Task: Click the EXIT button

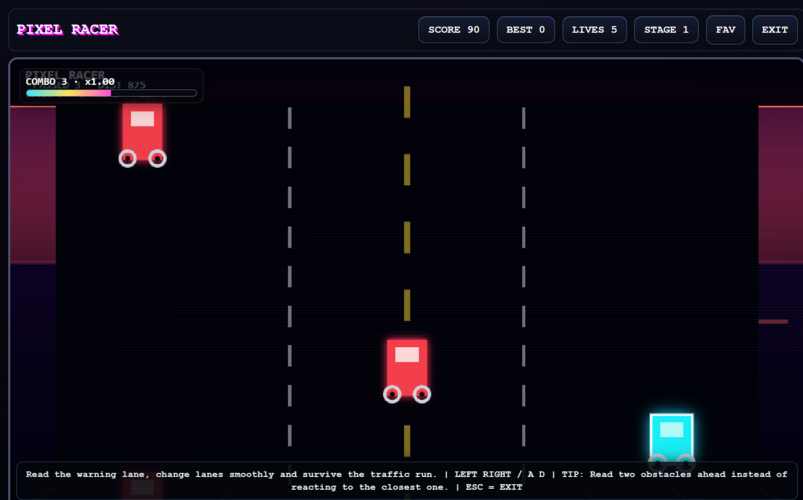Action: point(774,30)
